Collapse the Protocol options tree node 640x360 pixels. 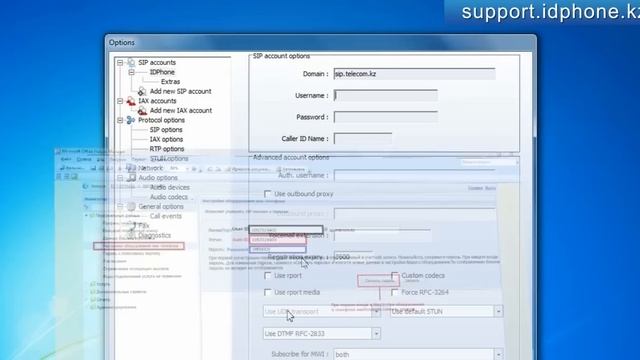pos(120,120)
